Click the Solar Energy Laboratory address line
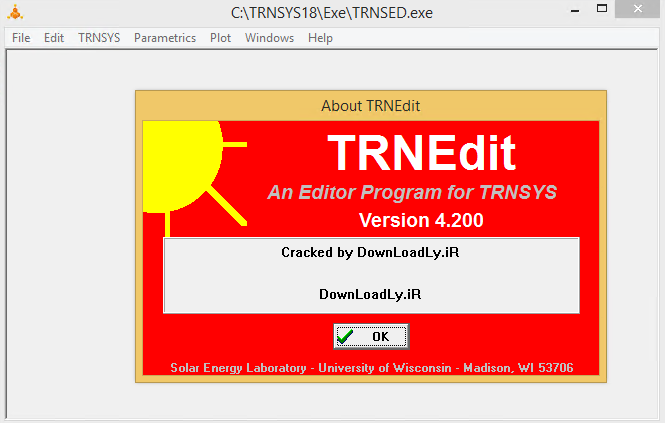The image size is (665, 423). pos(372,368)
